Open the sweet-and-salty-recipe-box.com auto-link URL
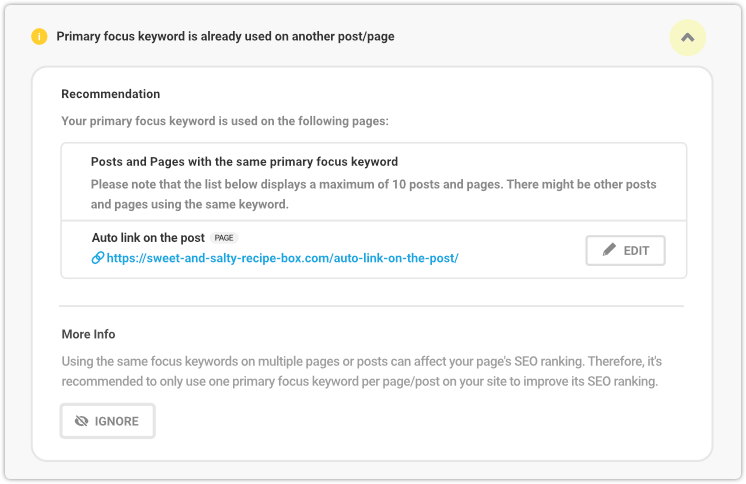This screenshot has width=746, height=484. click(283, 258)
